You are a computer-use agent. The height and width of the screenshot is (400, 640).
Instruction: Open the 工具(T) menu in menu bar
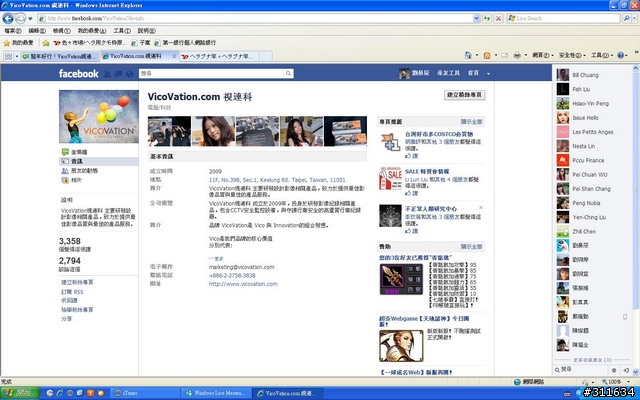122,31
